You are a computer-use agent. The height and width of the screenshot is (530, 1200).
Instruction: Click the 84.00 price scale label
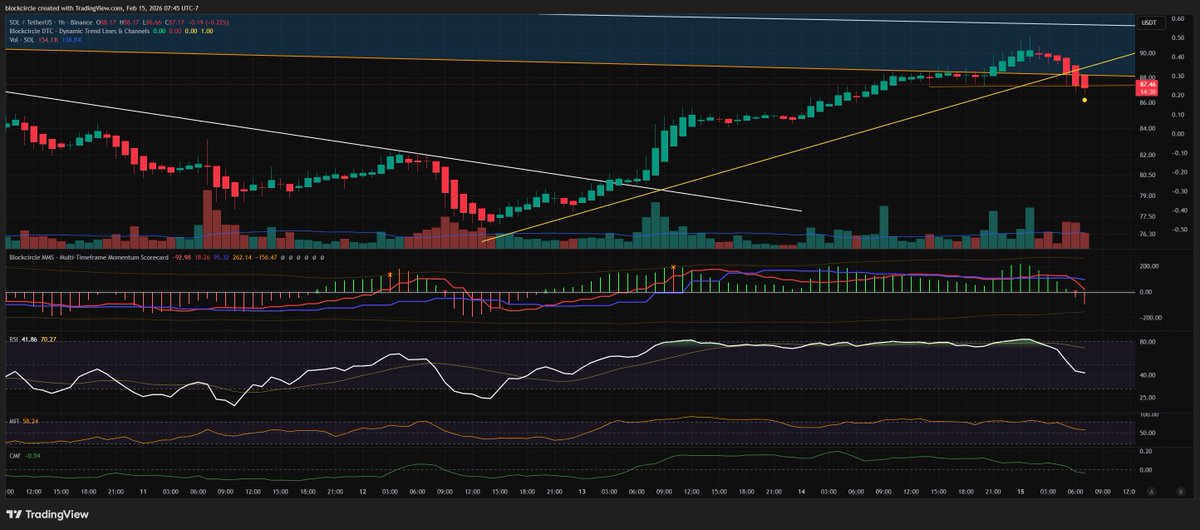(1147, 127)
